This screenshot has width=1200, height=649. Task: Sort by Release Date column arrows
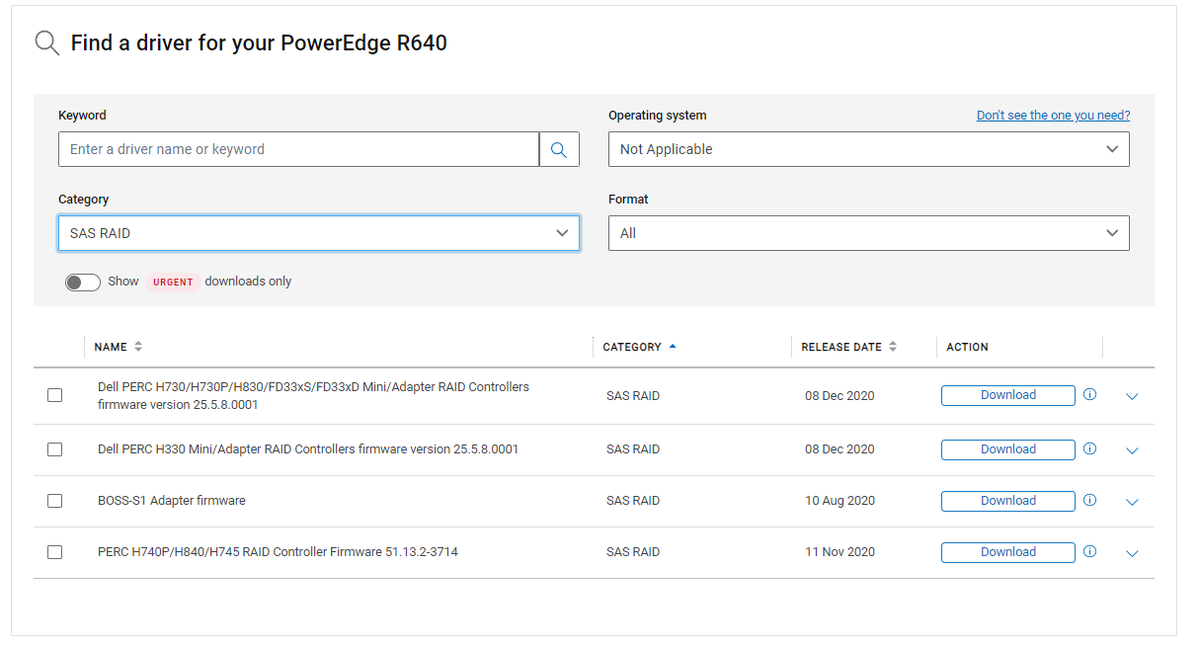click(x=893, y=347)
